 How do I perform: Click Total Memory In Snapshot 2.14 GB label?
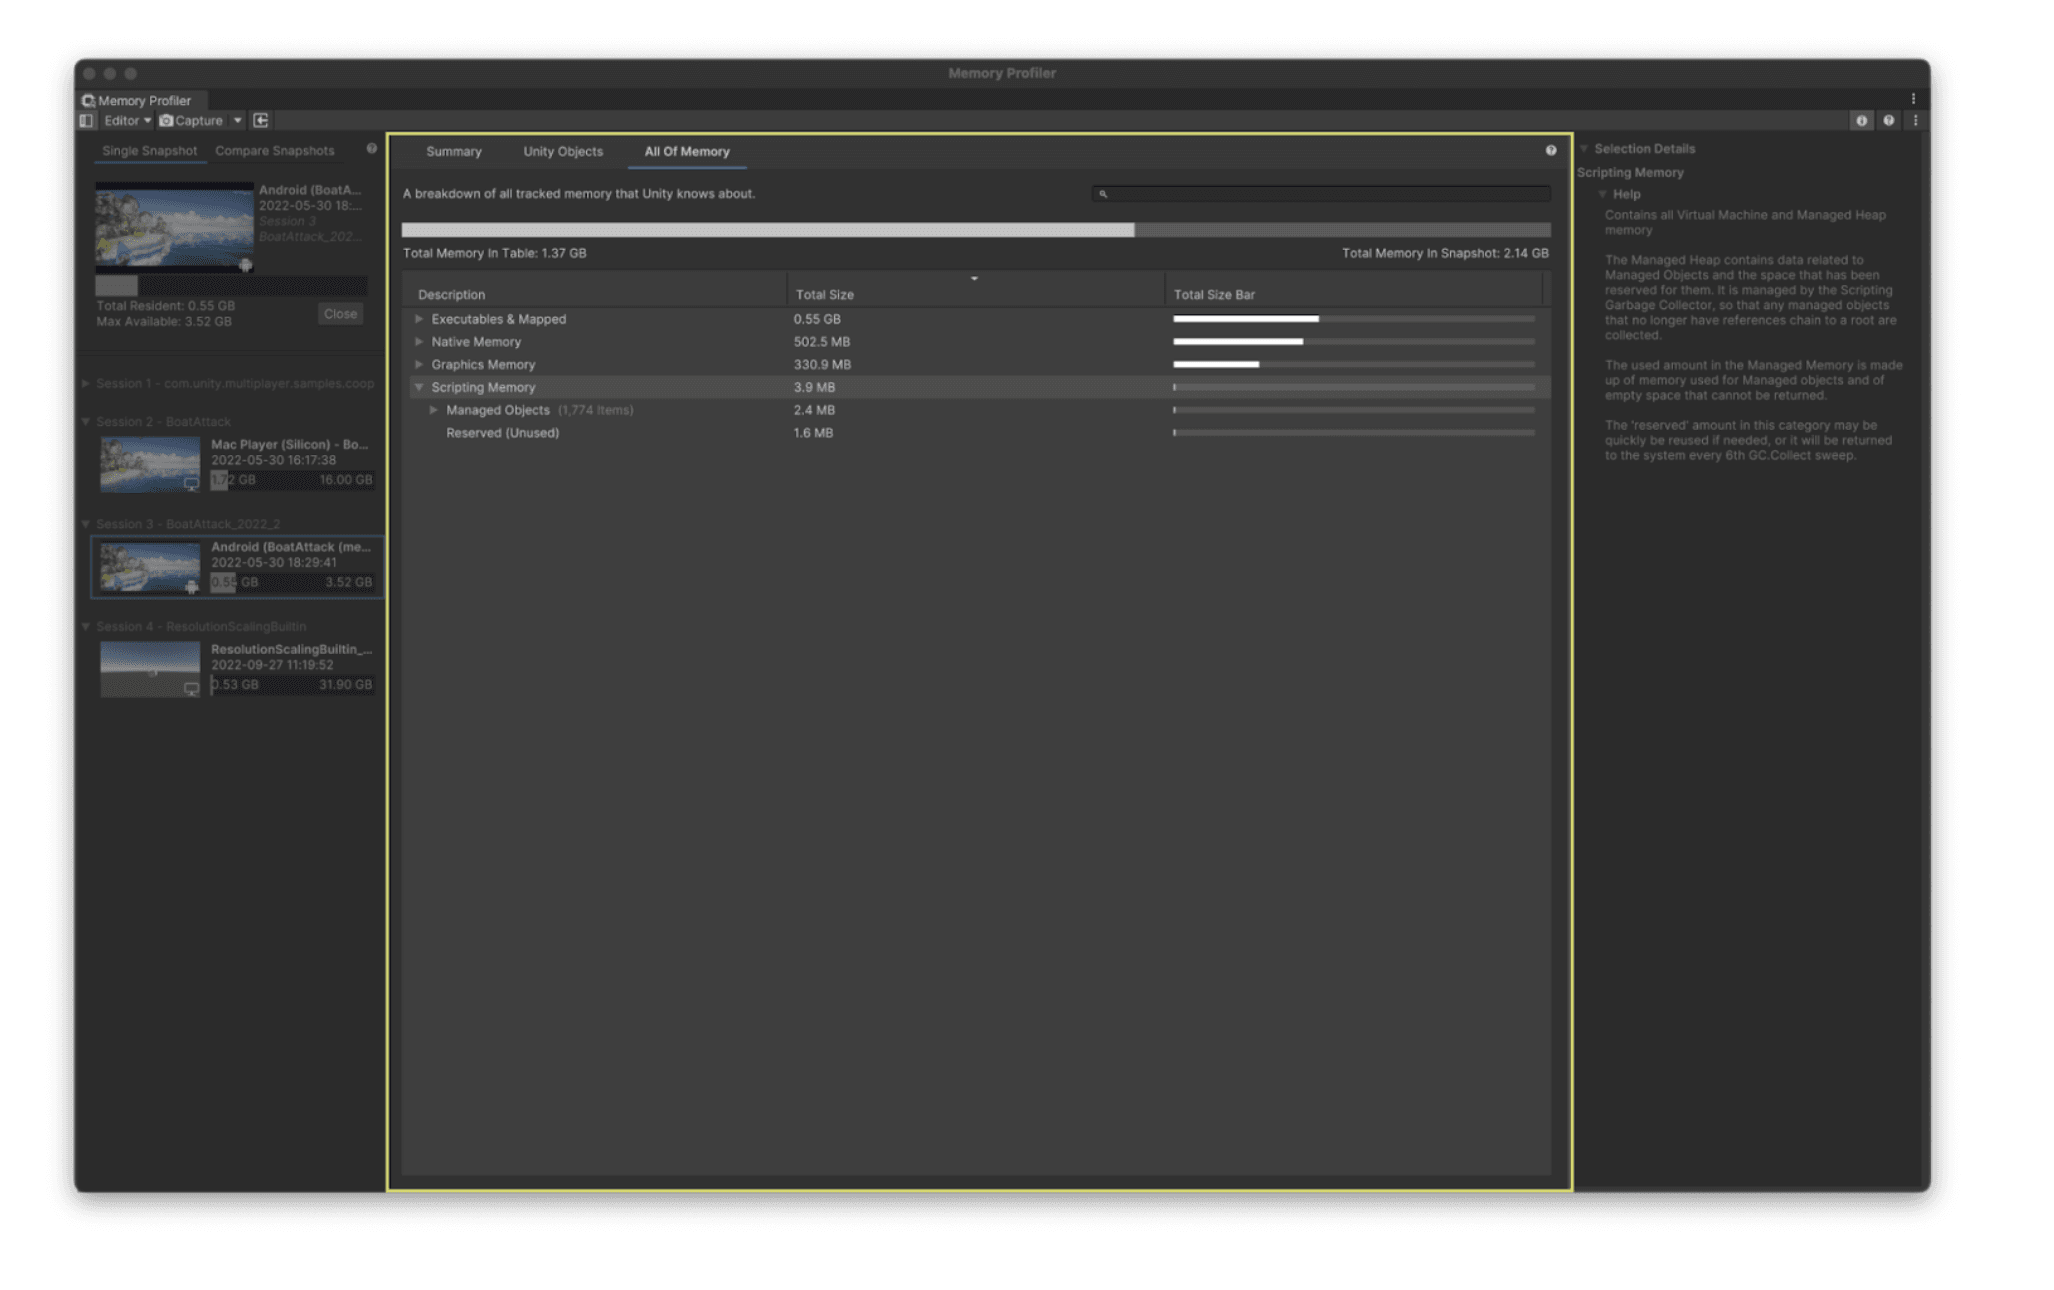[1445, 253]
